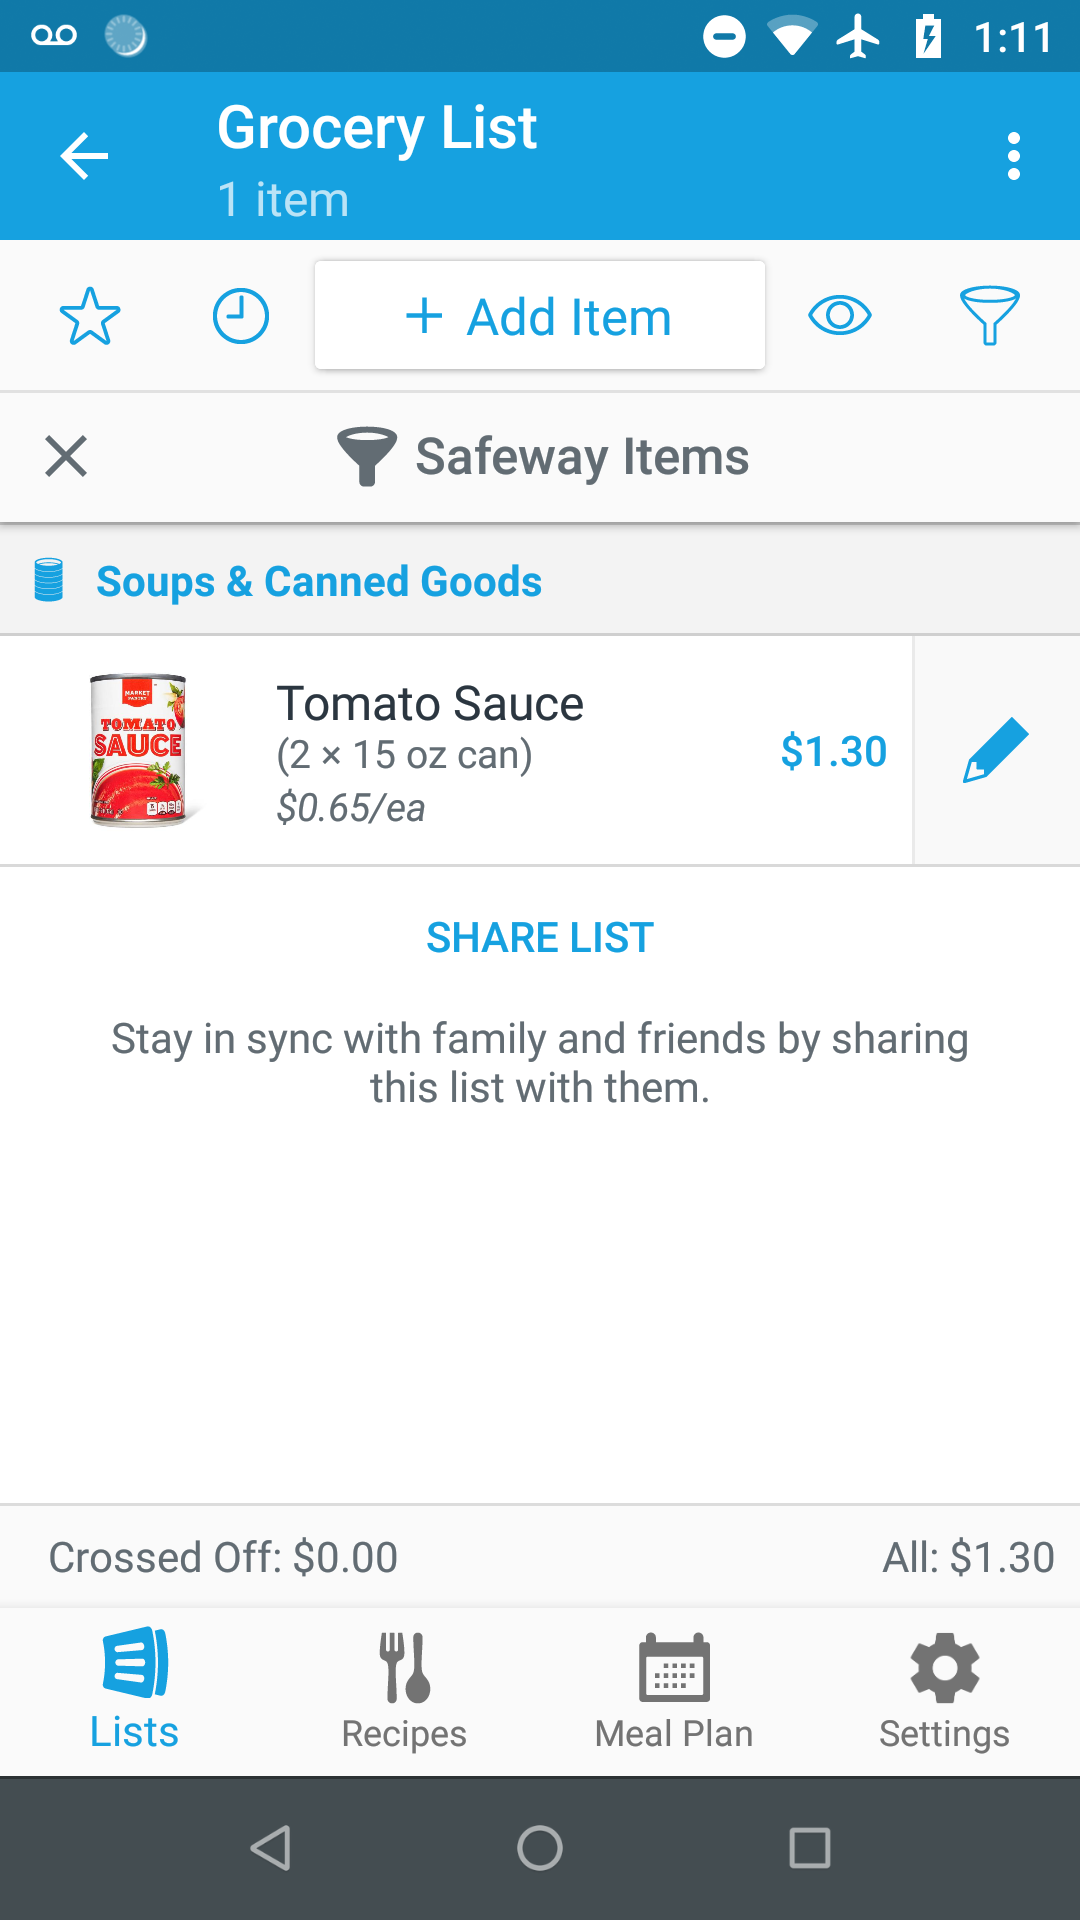Screen dimensions: 1080x1920
Task: Edit Tomato Sauce with pencil icon
Action: [x=996, y=750]
